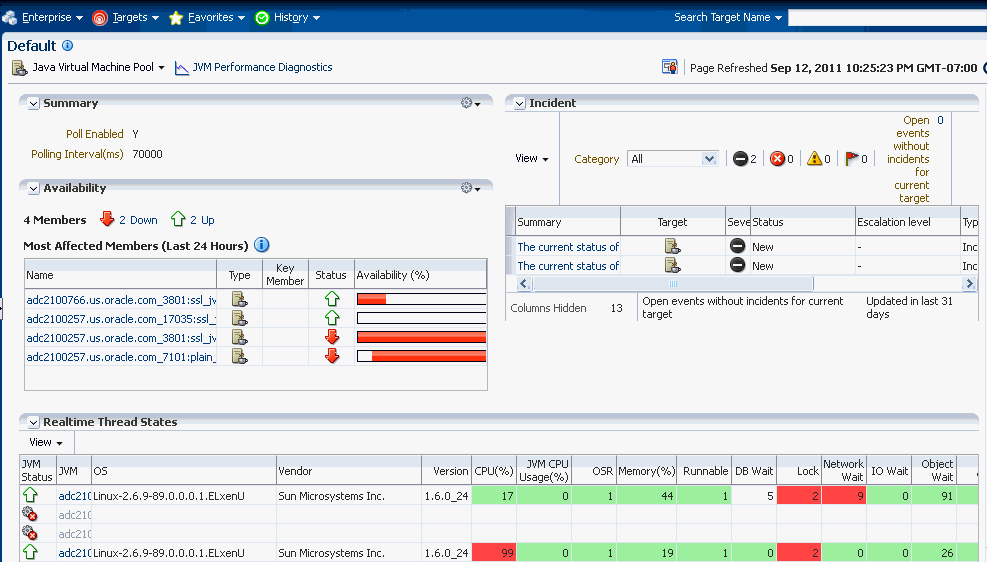This screenshot has height=562, width=987.
Task: Open the Incident View menu
Action: [532, 159]
